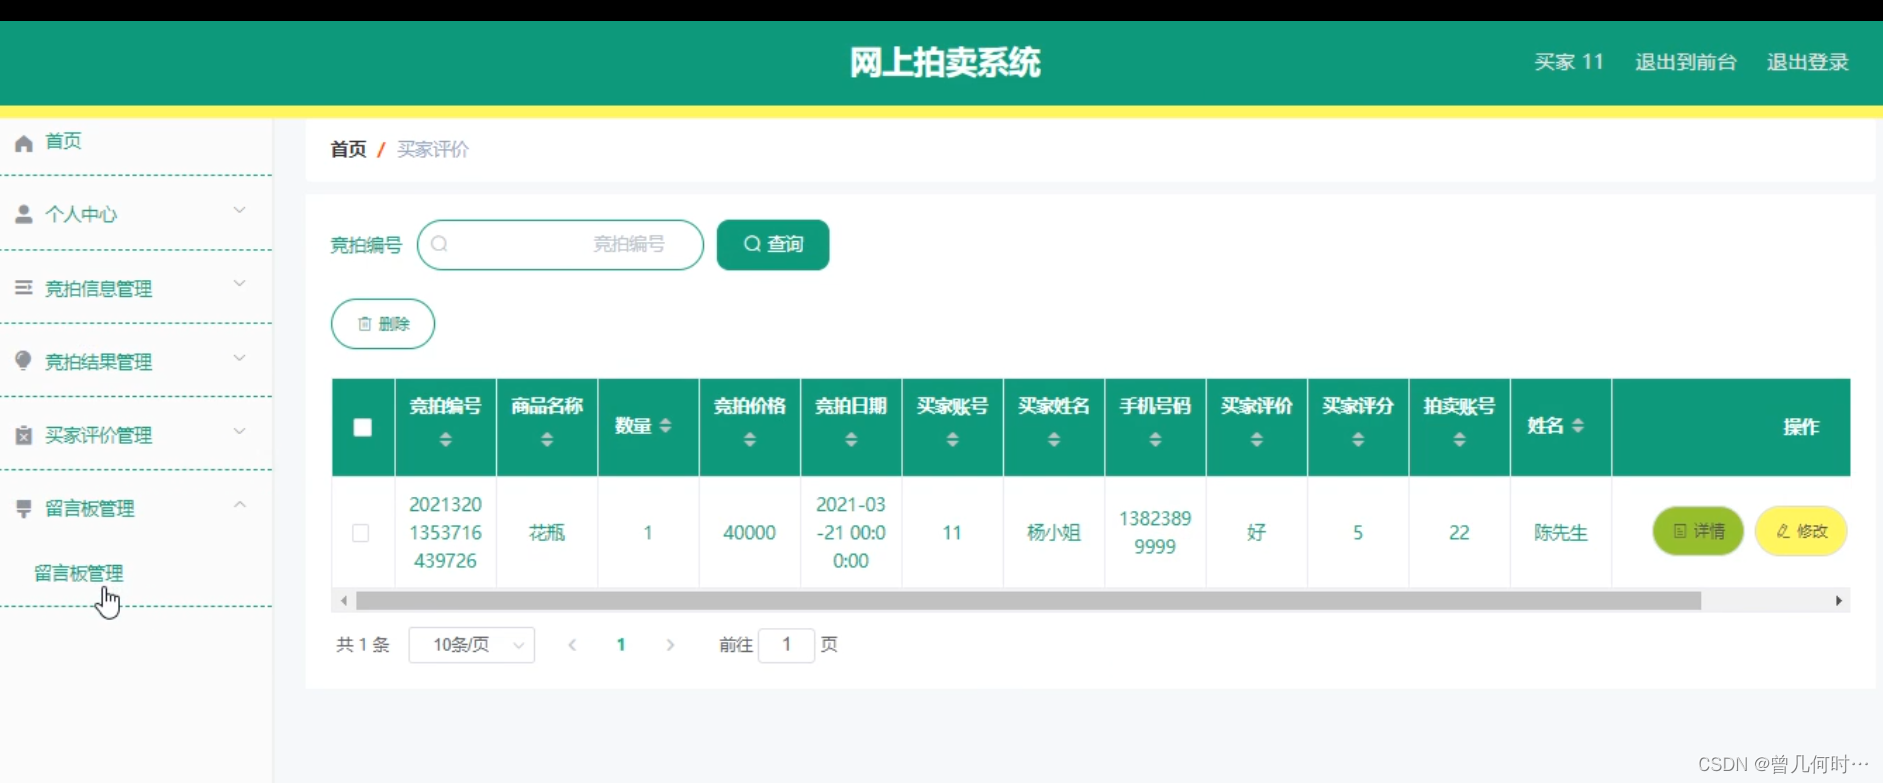
Task: Click the clipboard icon beside 买家评价管理
Action: click(x=24, y=435)
